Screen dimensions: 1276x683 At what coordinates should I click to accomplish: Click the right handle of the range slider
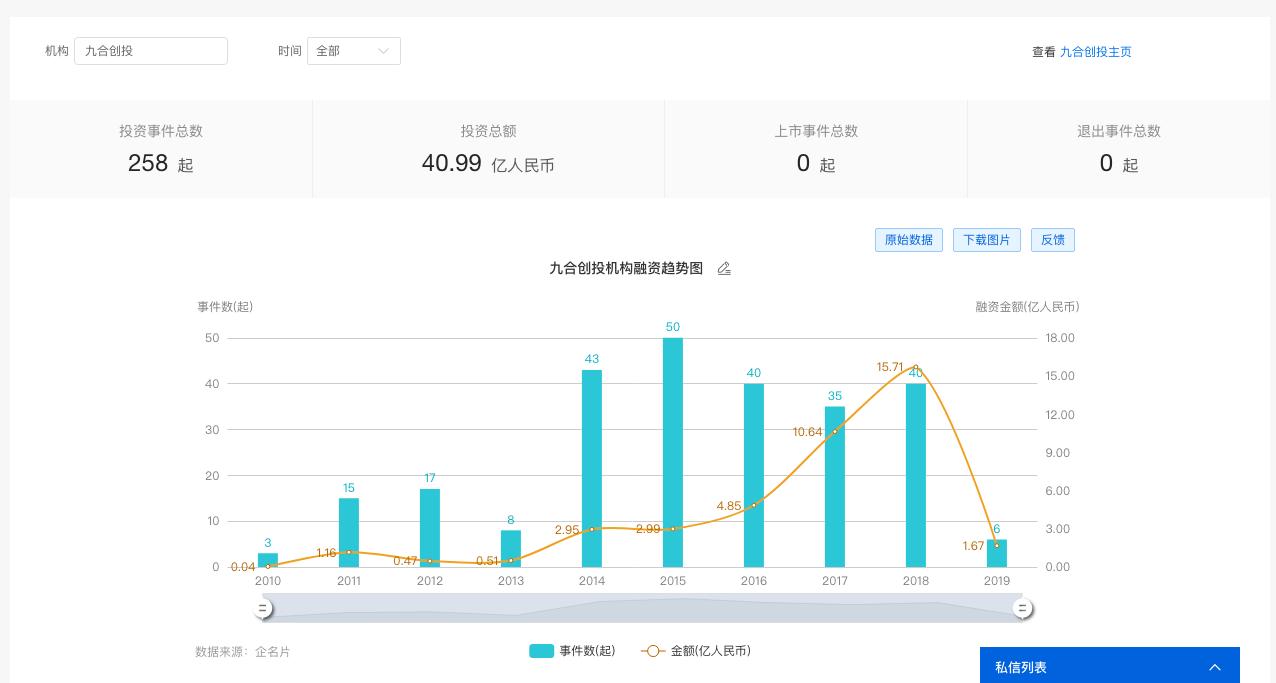point(1022,608)
